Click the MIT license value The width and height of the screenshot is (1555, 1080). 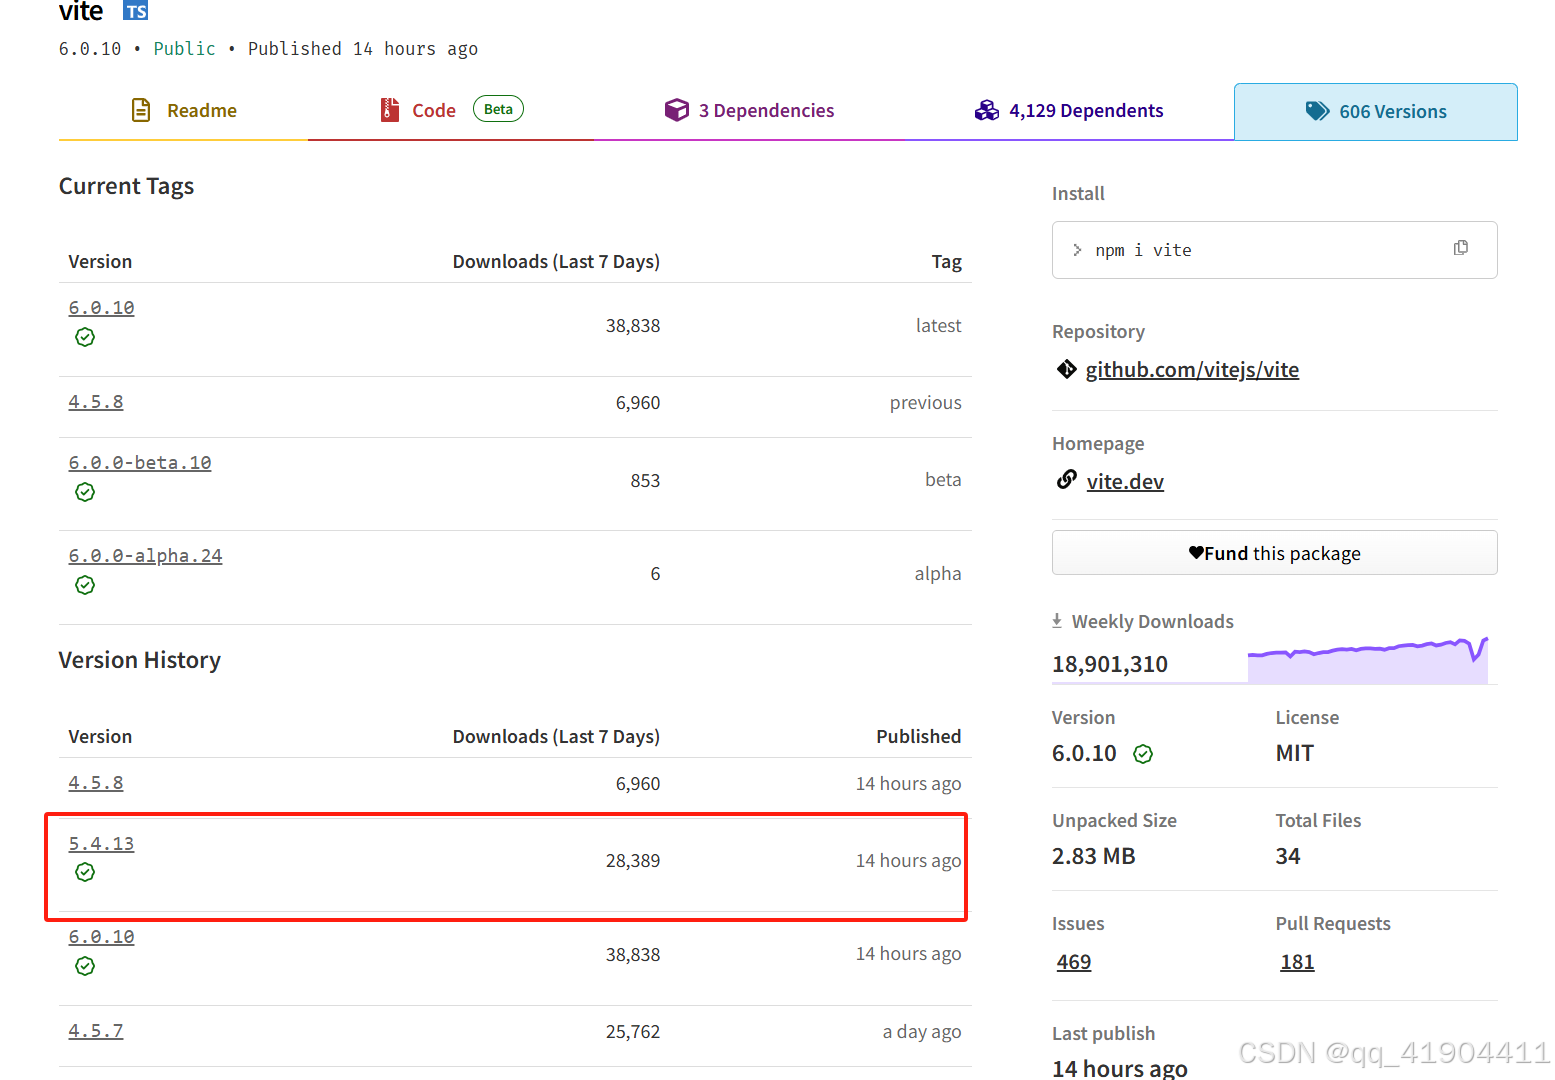[x=1295, y=754]
